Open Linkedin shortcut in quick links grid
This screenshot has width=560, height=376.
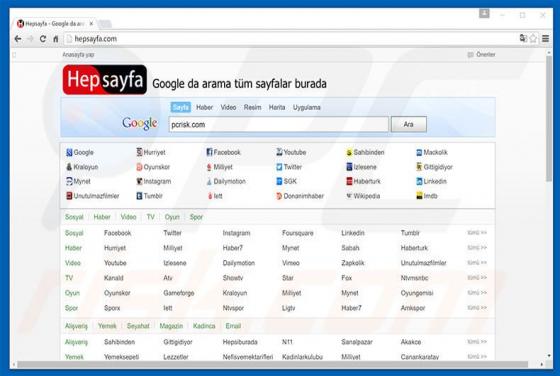pos(431,181)
